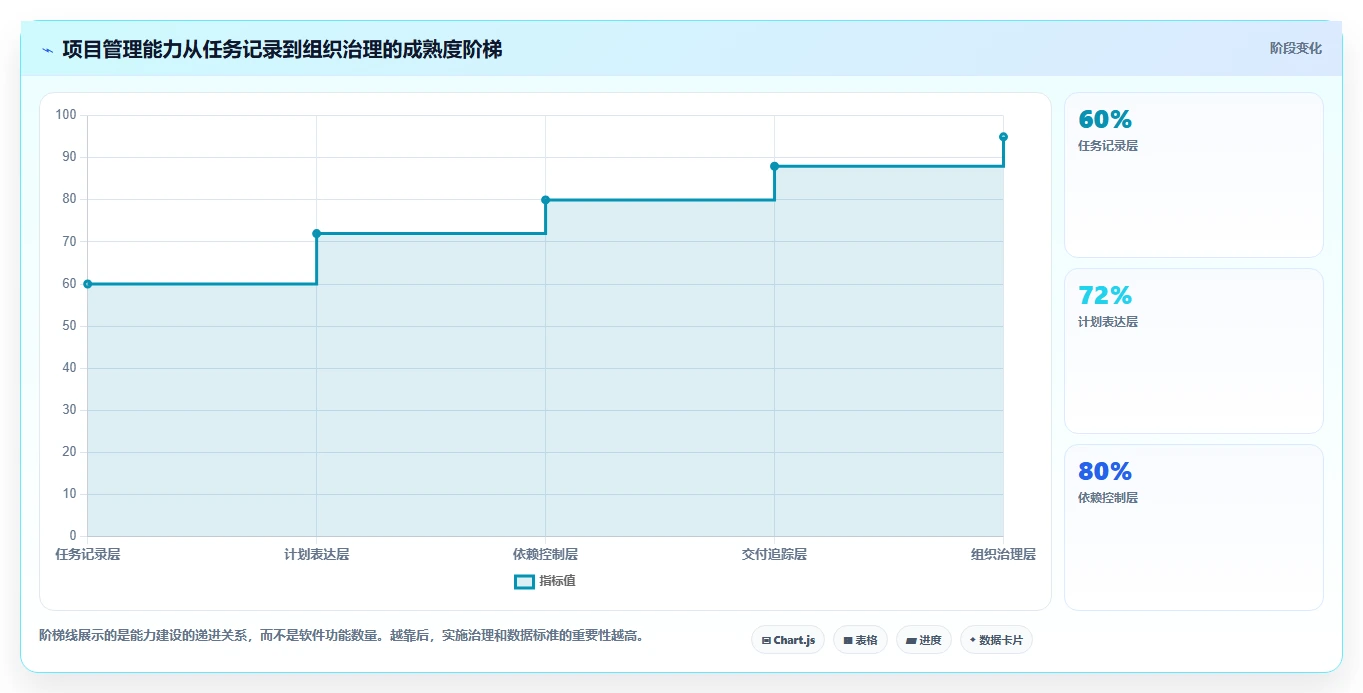
Task: Click the 进度 tag
Action: pyautogui.click(x=924, y=640)
